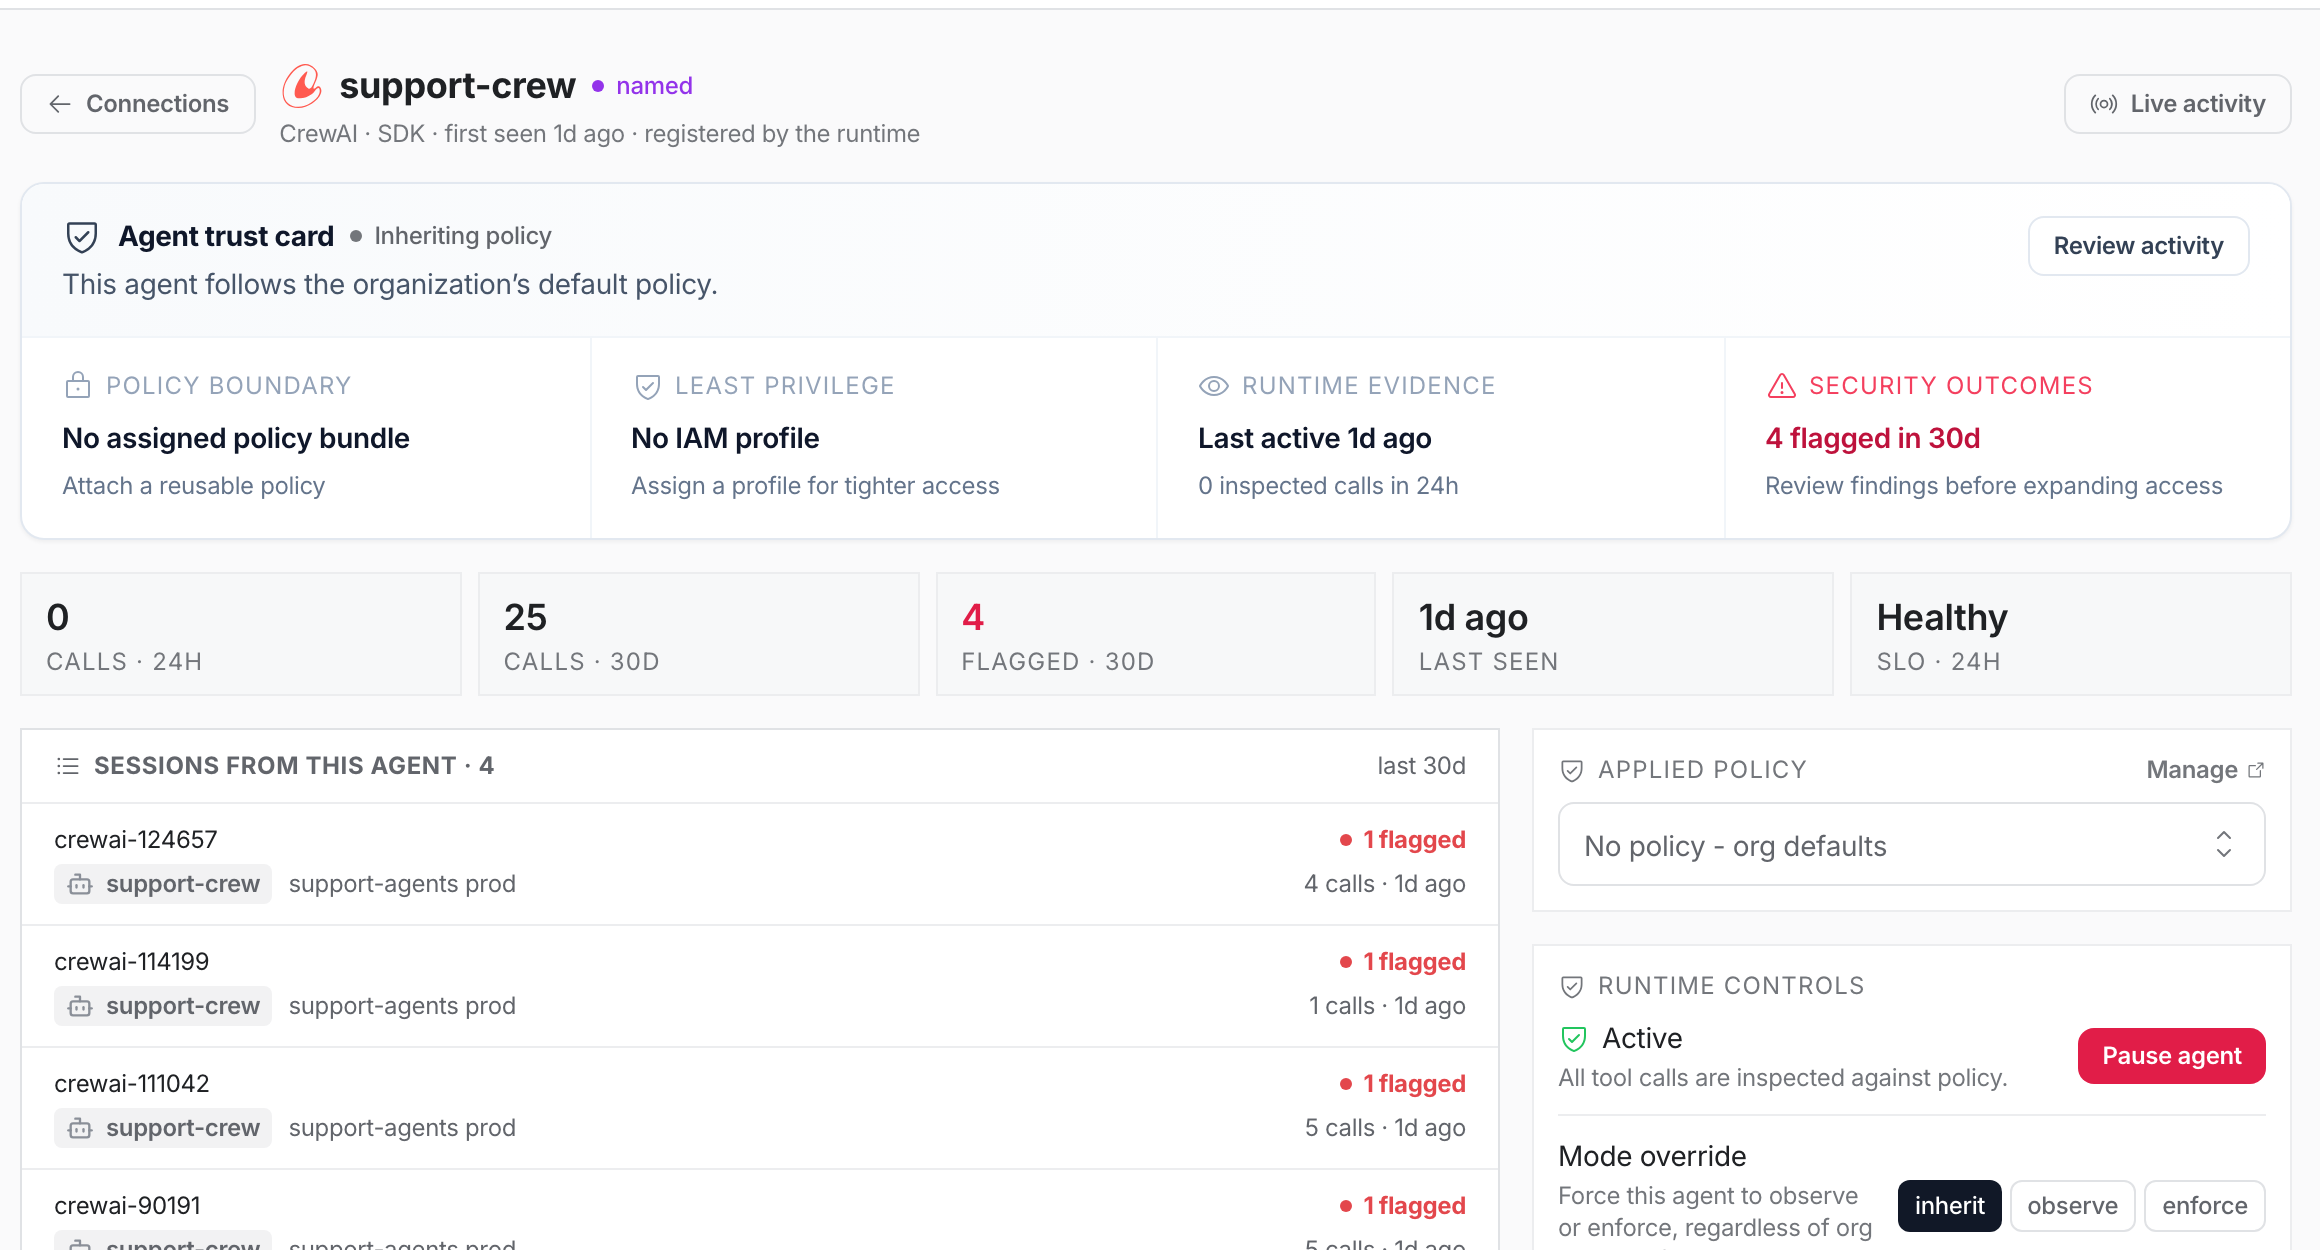The height and width of the screenshot is (1250, 2320).
Task: Set mode override to observe
Action: 2072,1206
